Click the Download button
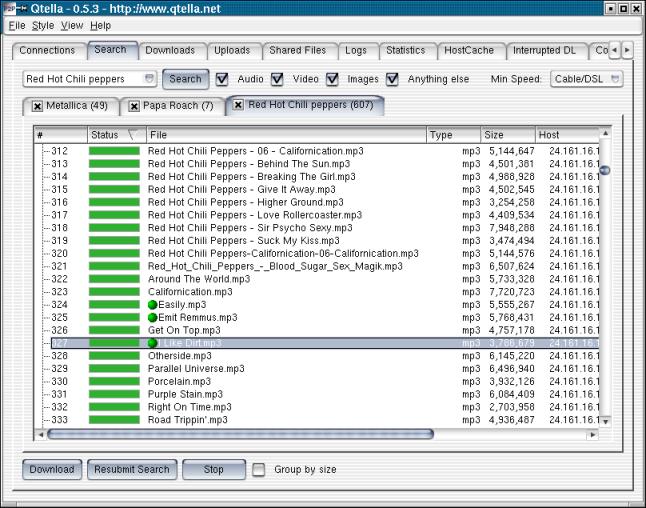This screenshot has height=508, width=646. [x=52, y=469]
